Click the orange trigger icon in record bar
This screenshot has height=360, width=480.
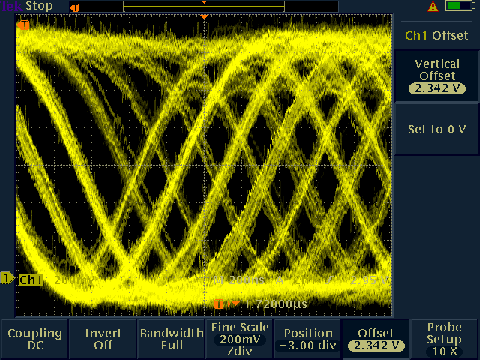[75, 8]
